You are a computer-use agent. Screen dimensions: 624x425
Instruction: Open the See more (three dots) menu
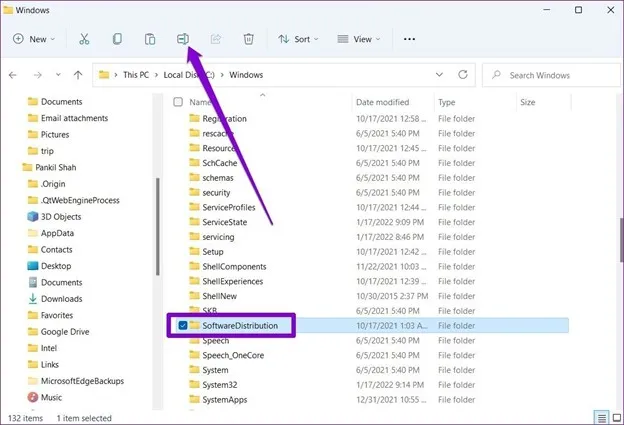point(409,39)
